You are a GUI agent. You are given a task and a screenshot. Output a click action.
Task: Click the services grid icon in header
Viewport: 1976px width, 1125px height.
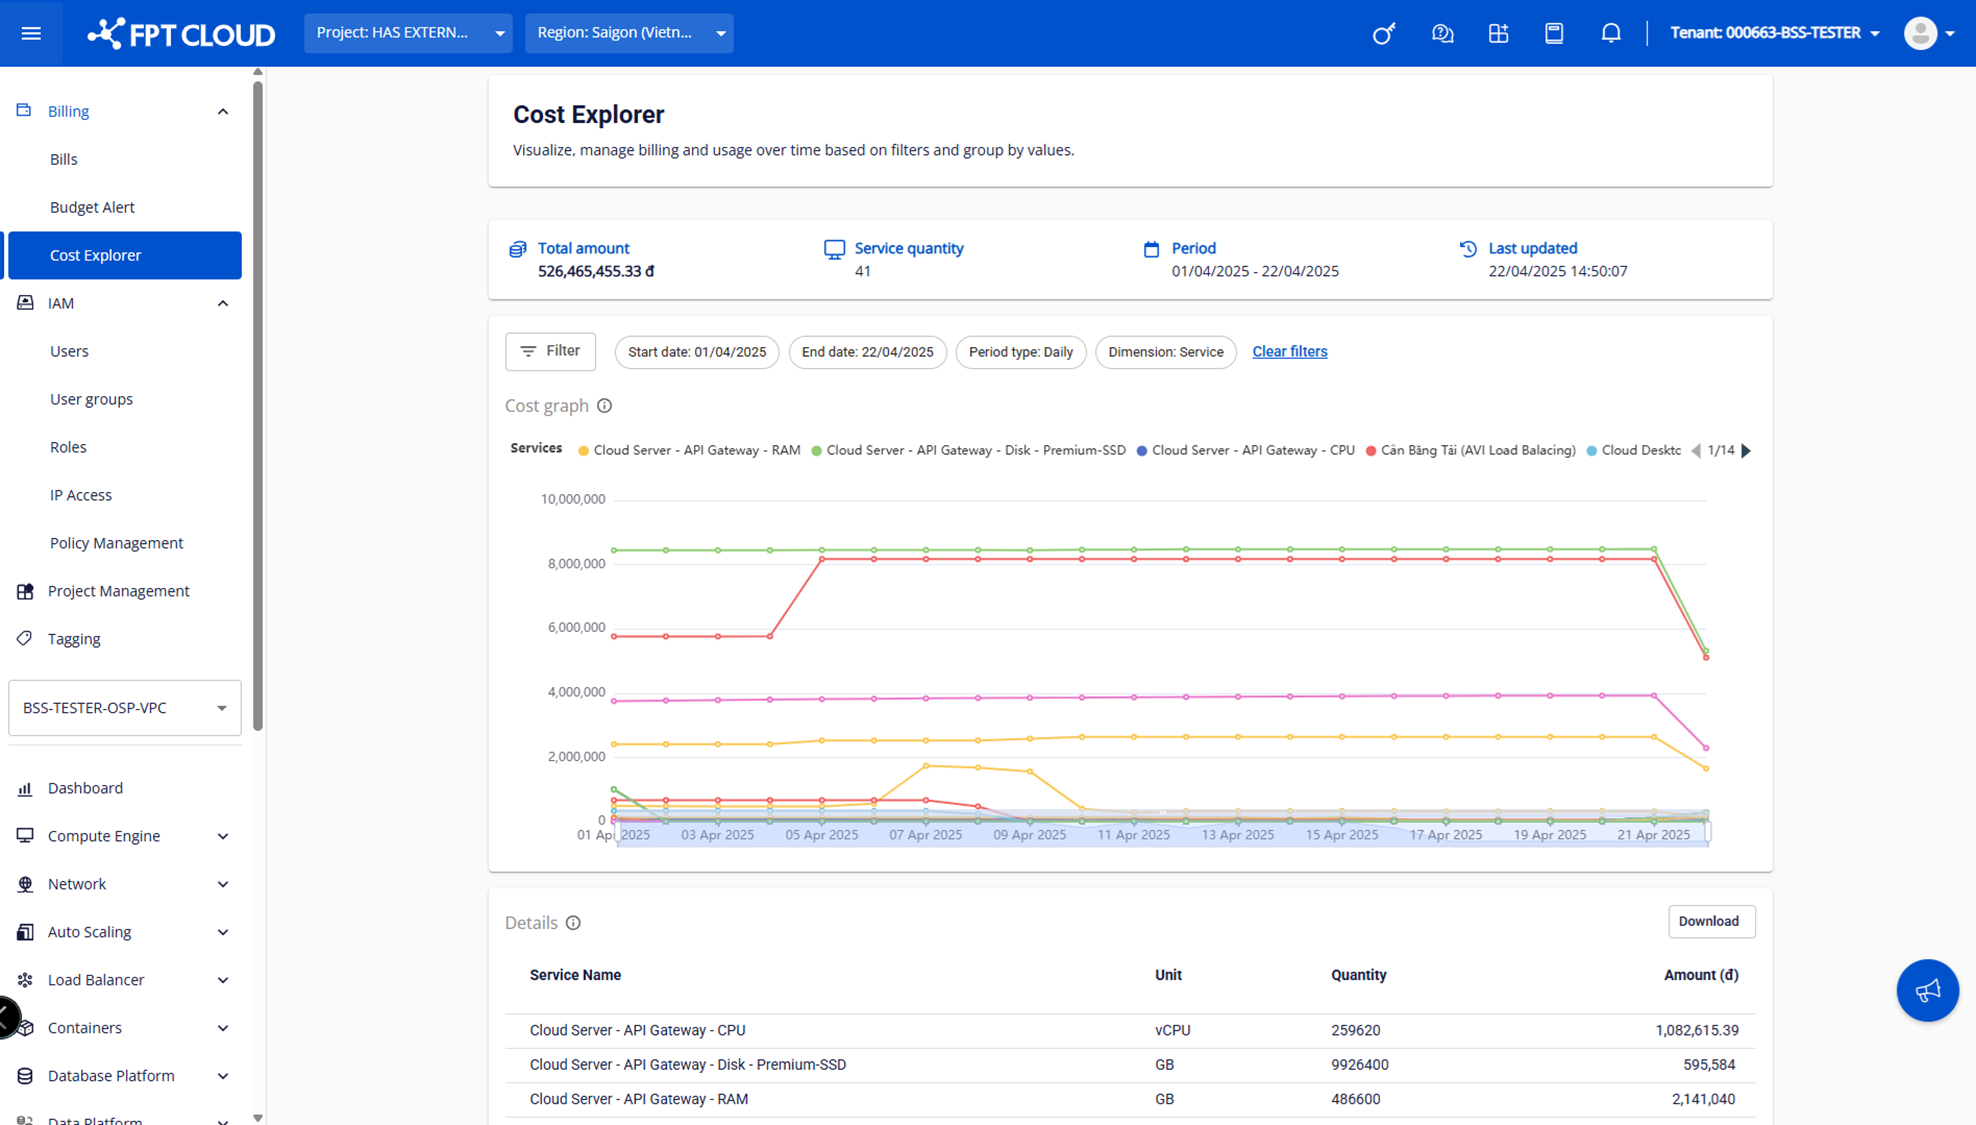[1498, 33]
